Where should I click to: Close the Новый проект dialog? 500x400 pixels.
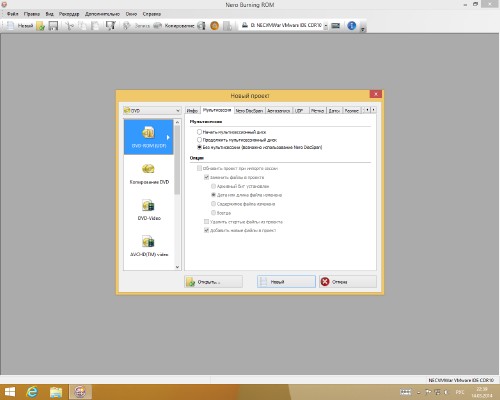click(376, 94)
